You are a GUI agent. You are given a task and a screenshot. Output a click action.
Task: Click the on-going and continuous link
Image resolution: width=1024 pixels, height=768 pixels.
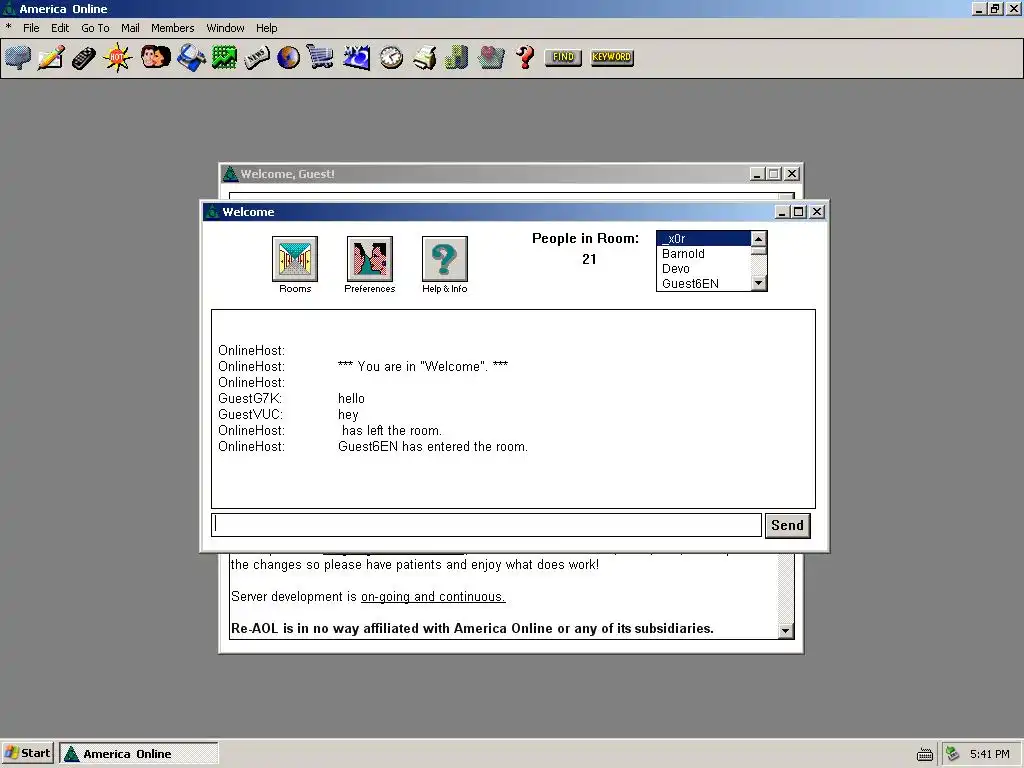(433, 597)
